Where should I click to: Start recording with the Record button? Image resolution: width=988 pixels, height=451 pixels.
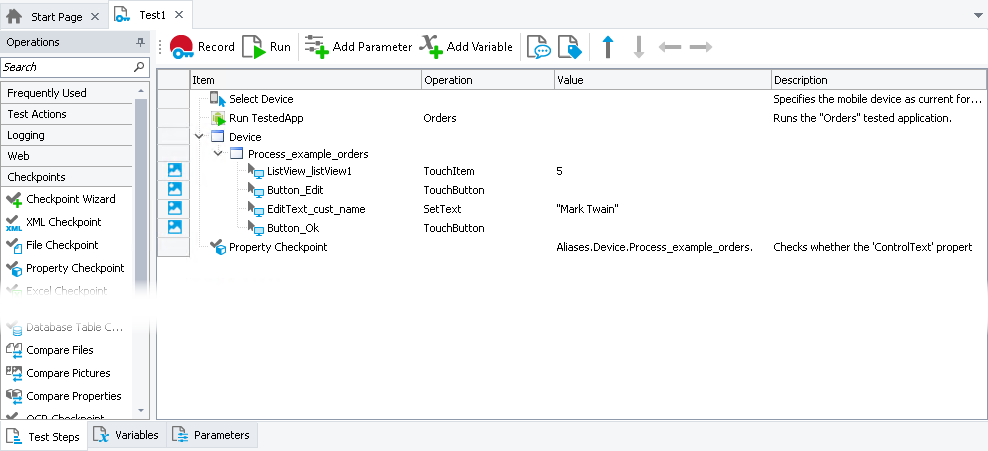pyautogui.click(x=202, y=47)
